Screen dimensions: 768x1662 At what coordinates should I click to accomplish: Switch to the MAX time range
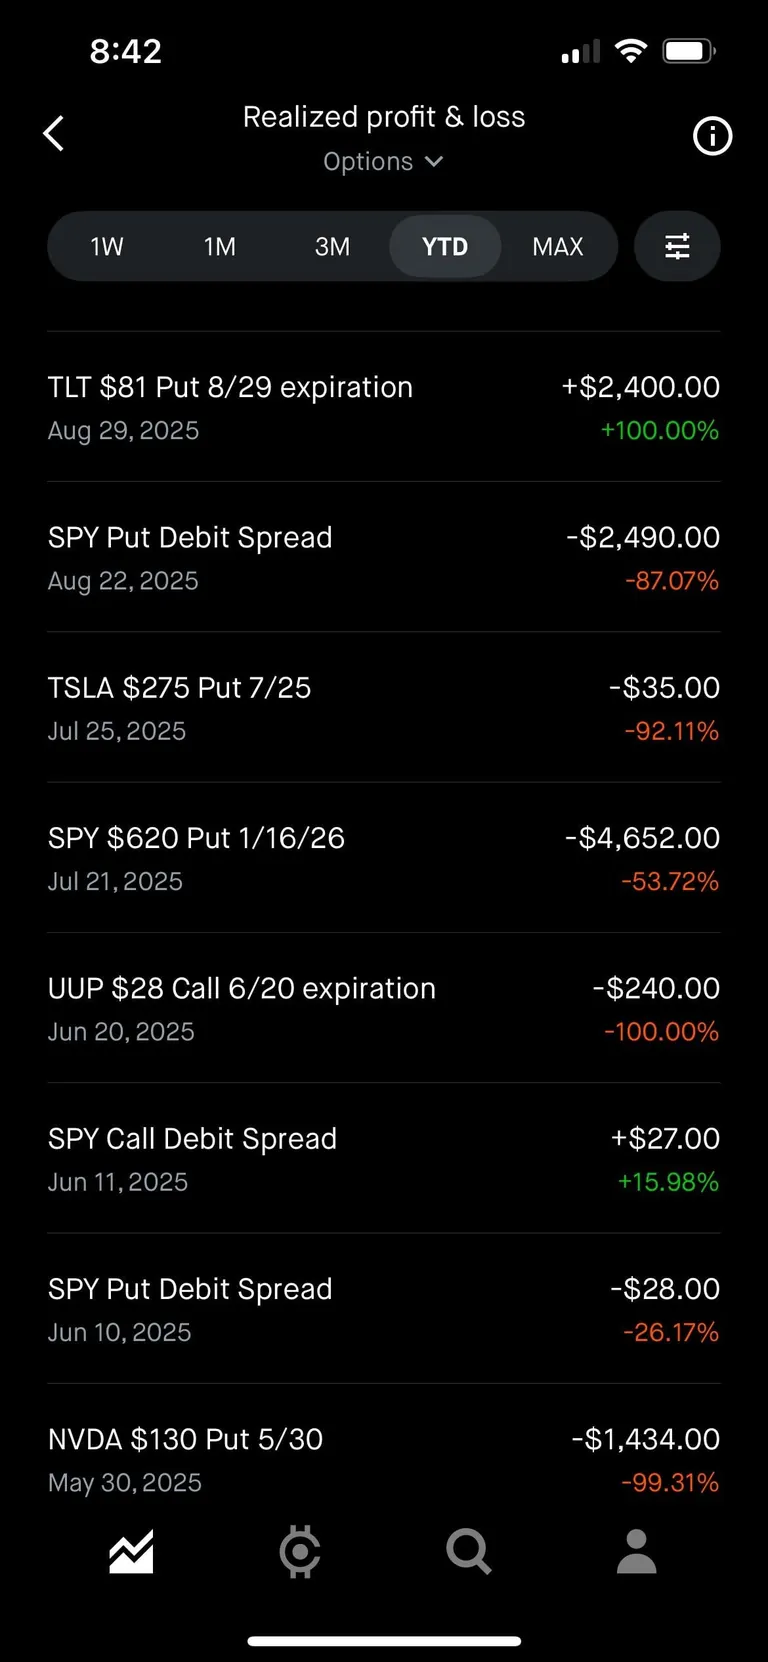point(557,246)
